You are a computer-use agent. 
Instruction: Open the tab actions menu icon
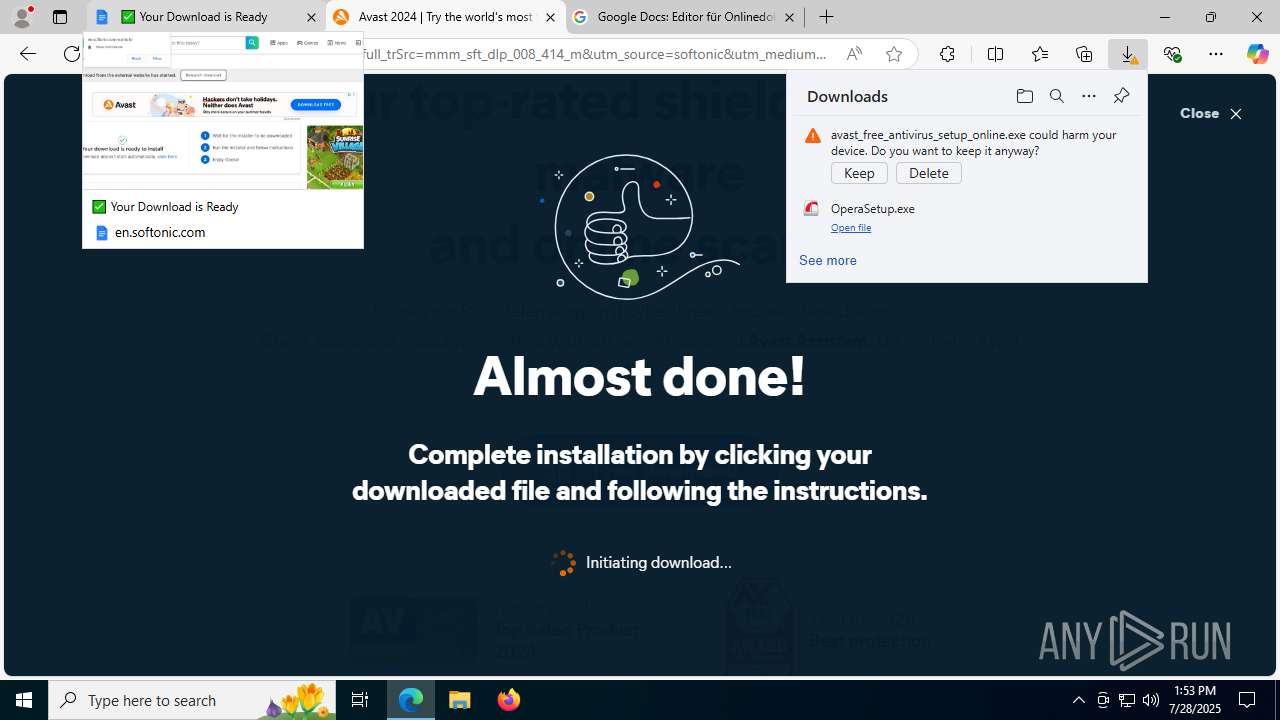click(x=60, y=17)
